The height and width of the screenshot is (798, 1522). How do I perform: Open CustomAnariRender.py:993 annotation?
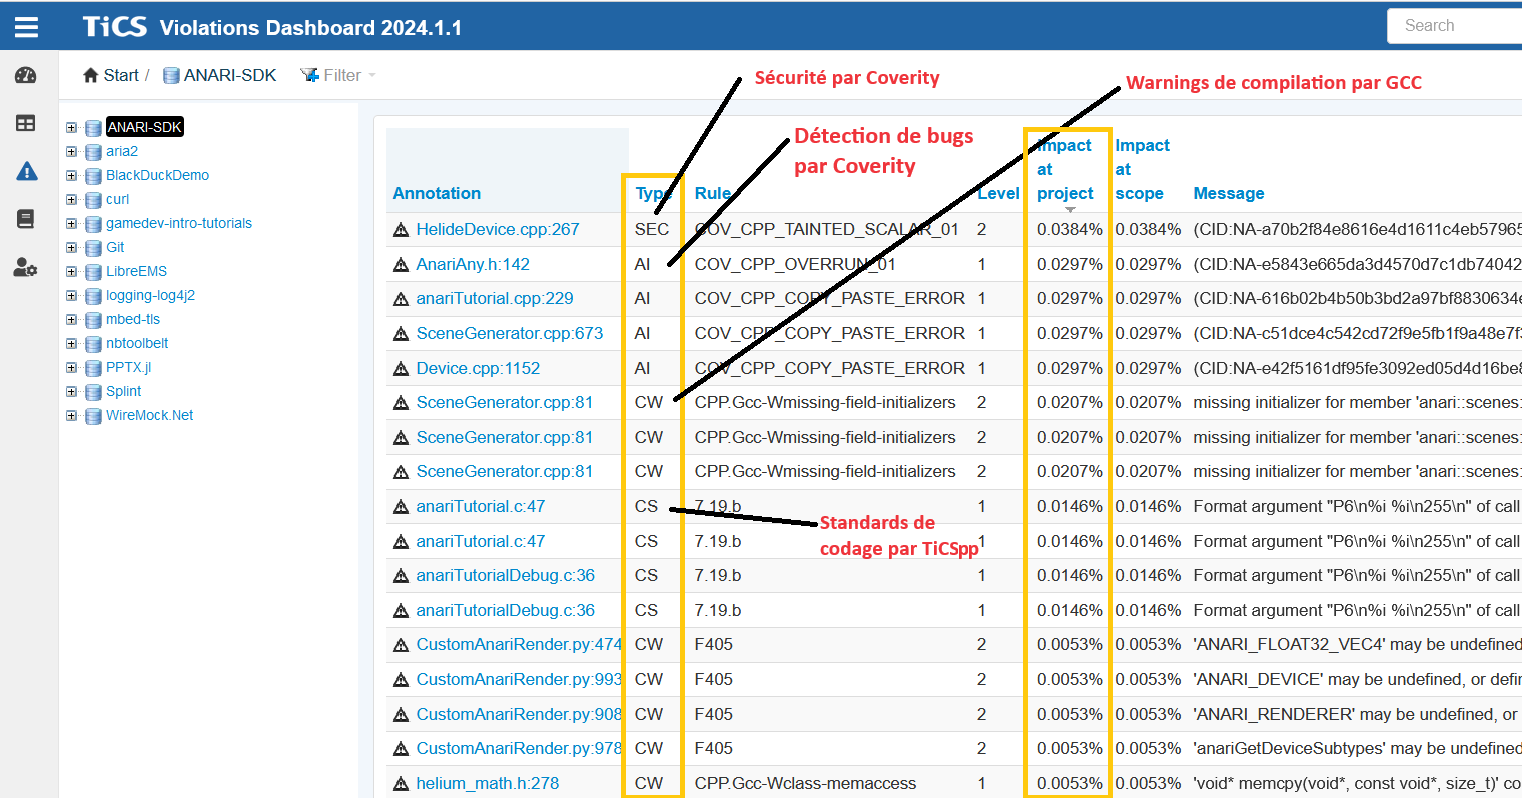[519, 679]
